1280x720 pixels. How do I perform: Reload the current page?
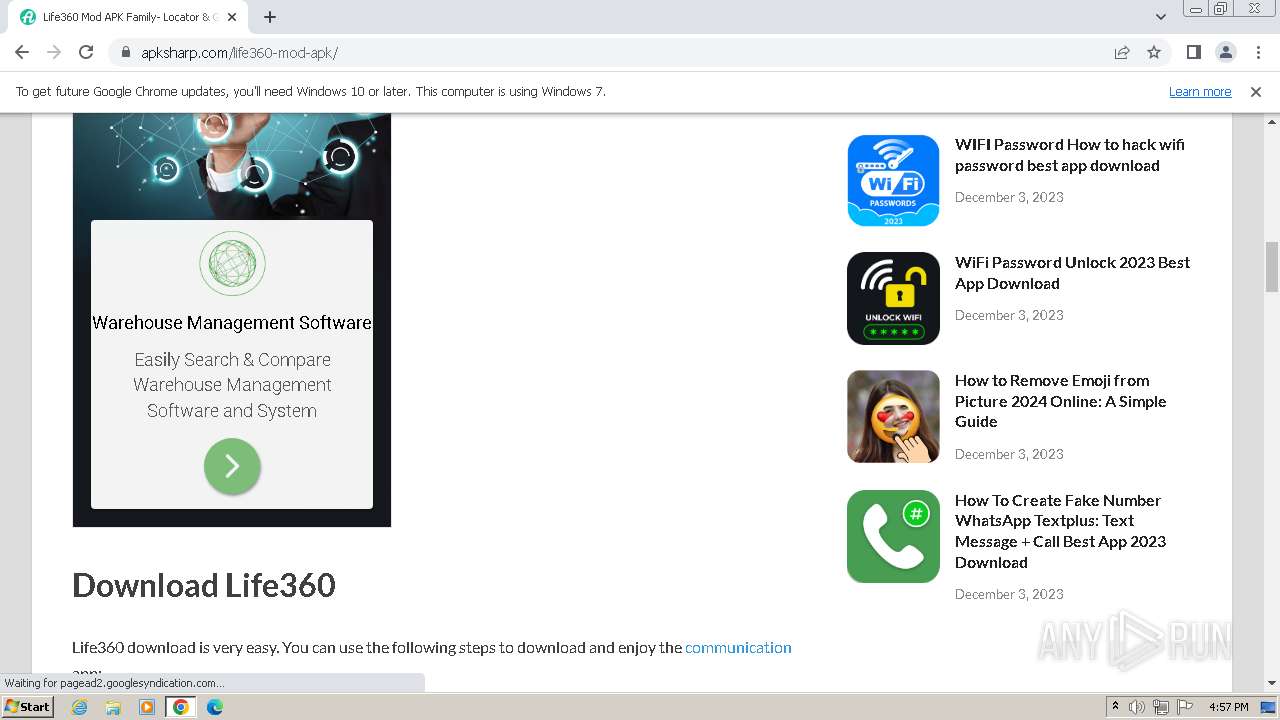pos(86,52)
